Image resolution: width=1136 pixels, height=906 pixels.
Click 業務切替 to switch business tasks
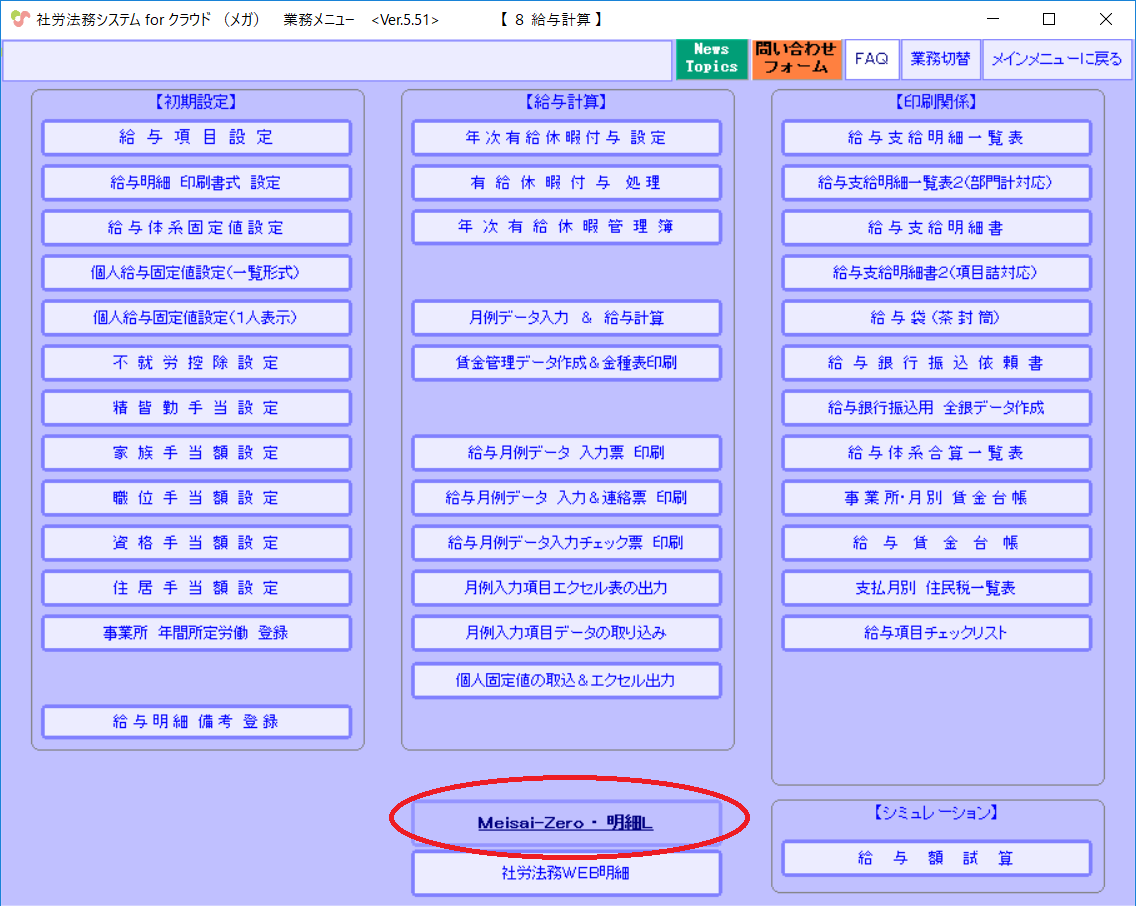(942, 59)
